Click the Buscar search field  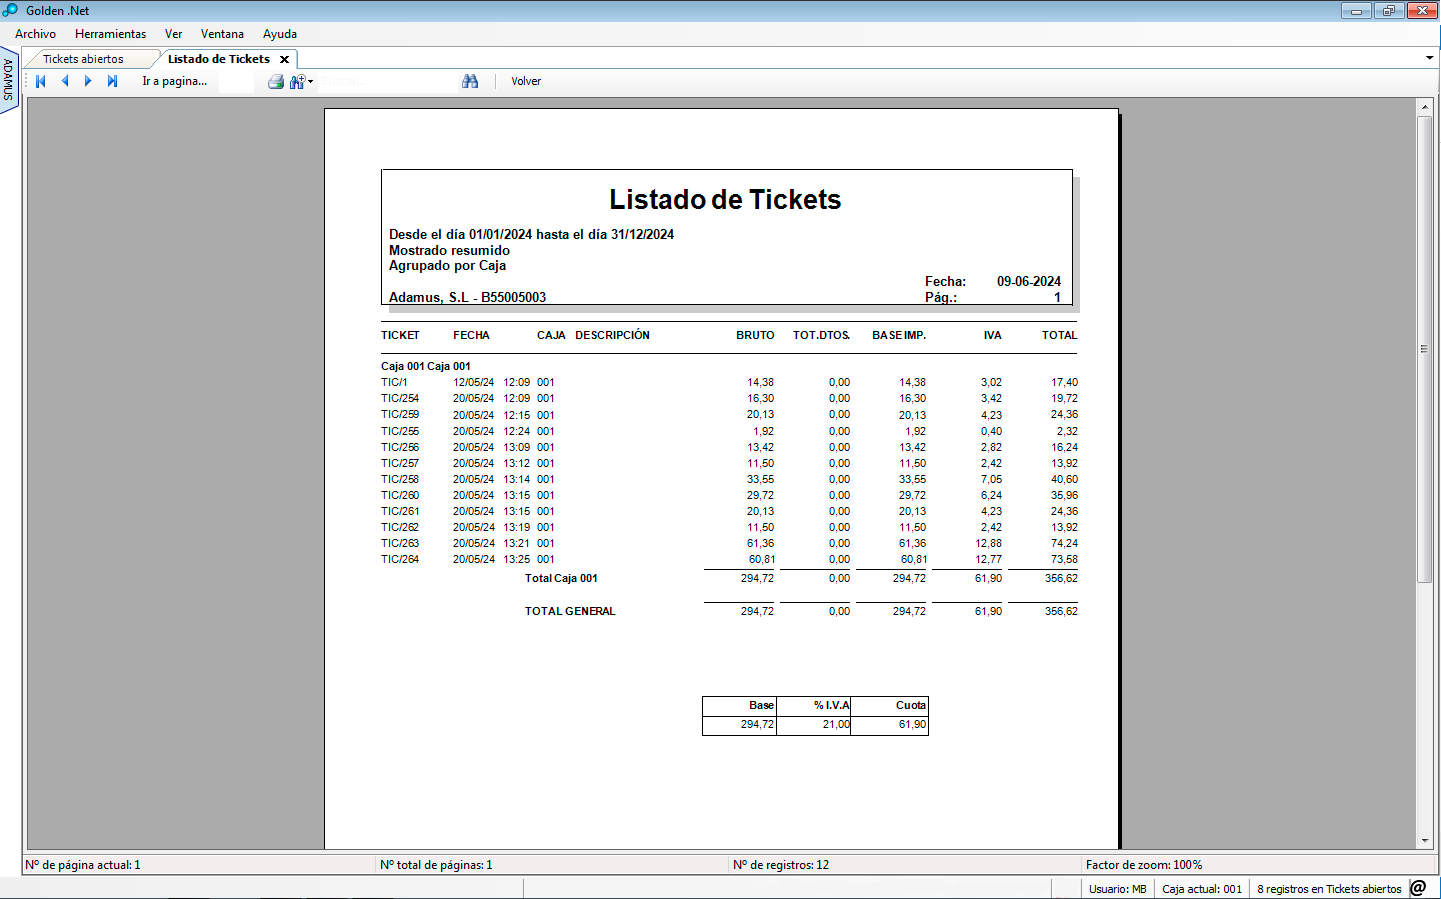tap(387, 81)
